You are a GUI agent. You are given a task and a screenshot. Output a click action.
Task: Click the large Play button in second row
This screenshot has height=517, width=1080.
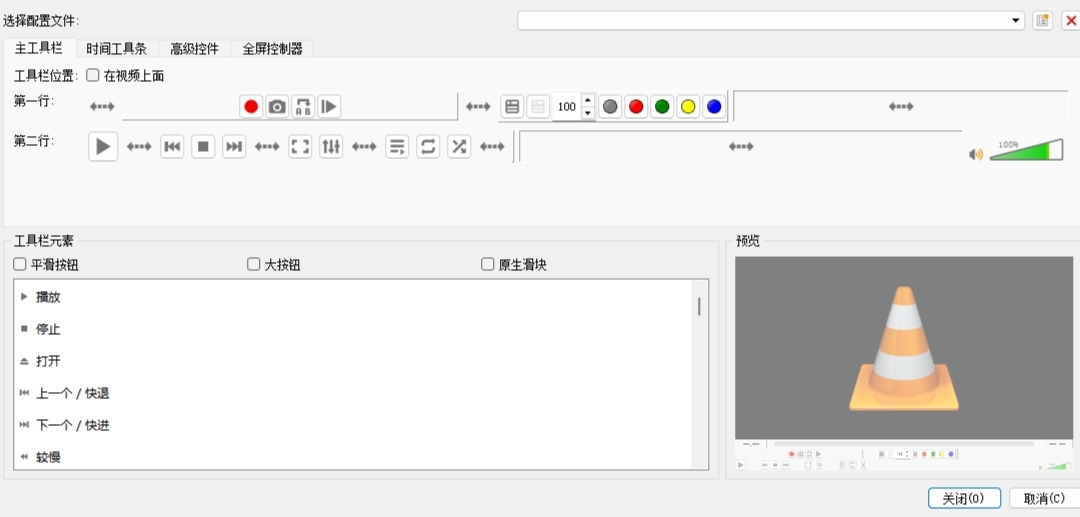pos(103,147)
